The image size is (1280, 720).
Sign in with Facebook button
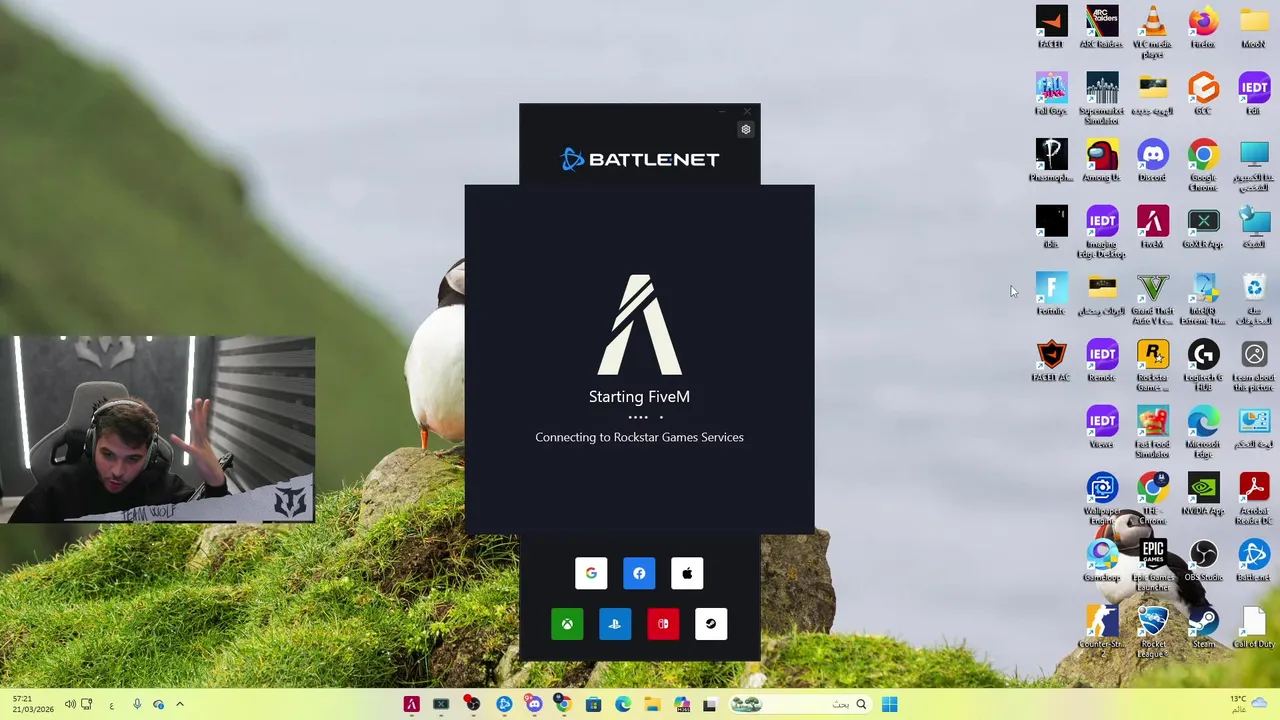(639, 573)
